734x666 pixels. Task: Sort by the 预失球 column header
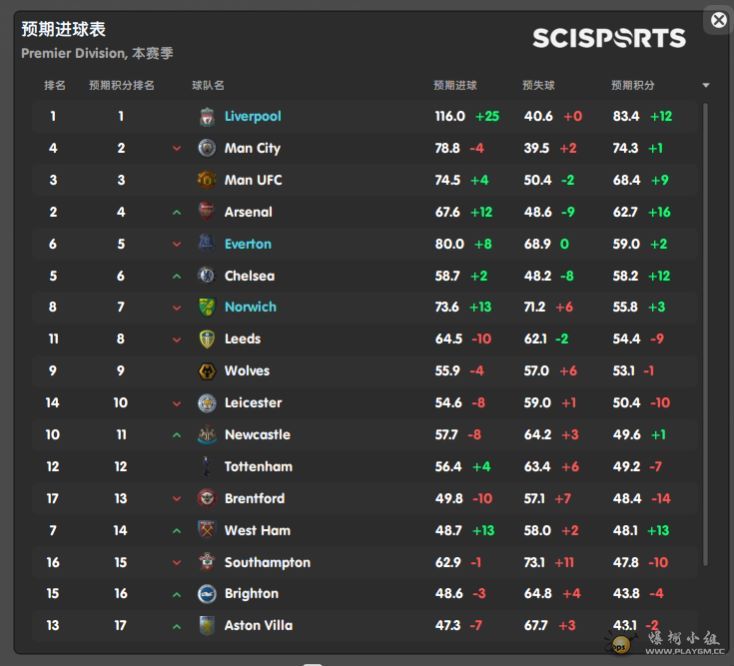pos(538,85)
